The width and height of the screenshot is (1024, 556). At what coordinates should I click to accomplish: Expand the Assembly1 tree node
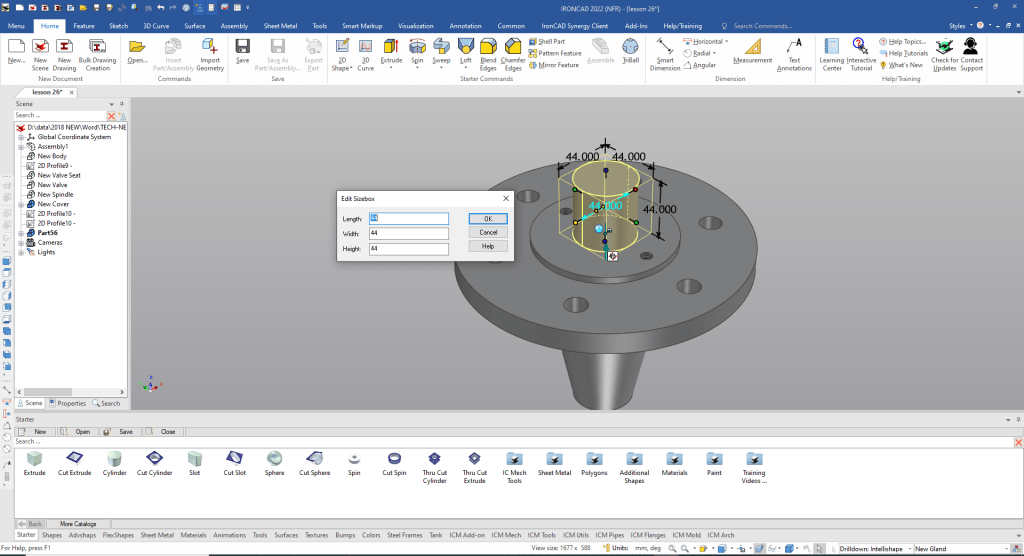21,147
